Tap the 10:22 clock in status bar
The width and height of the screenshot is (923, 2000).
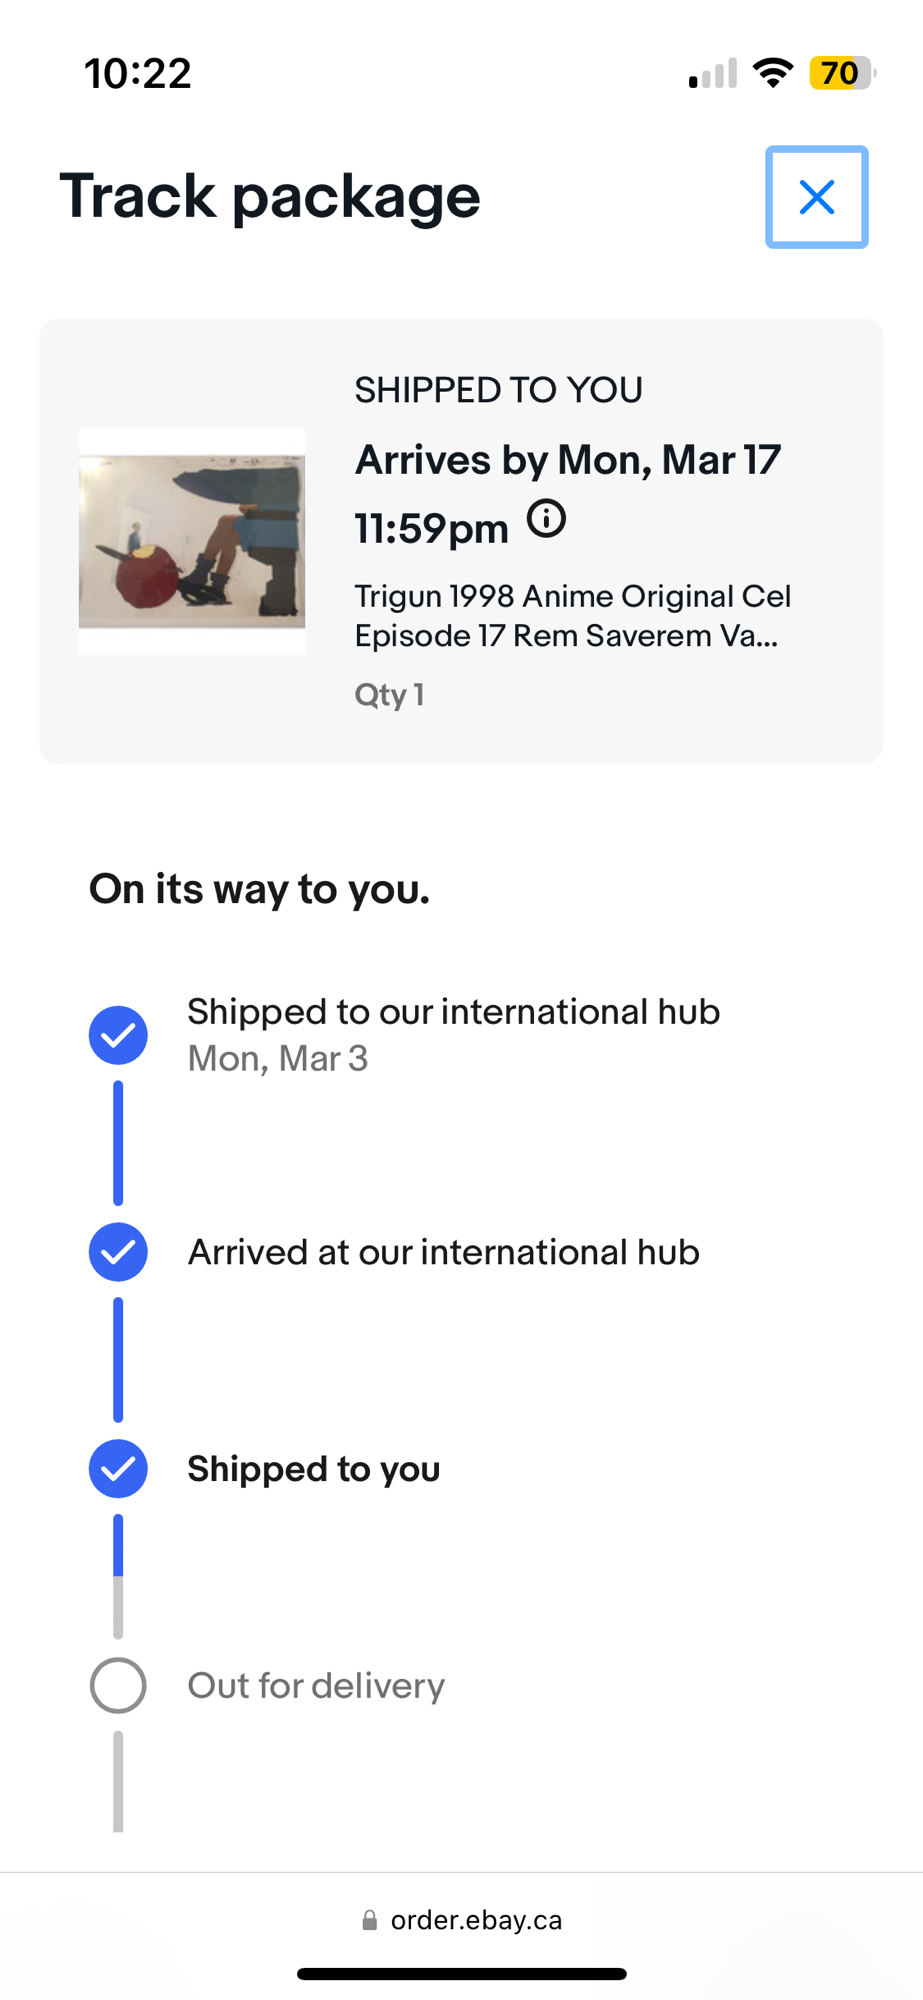pos(138,74)
